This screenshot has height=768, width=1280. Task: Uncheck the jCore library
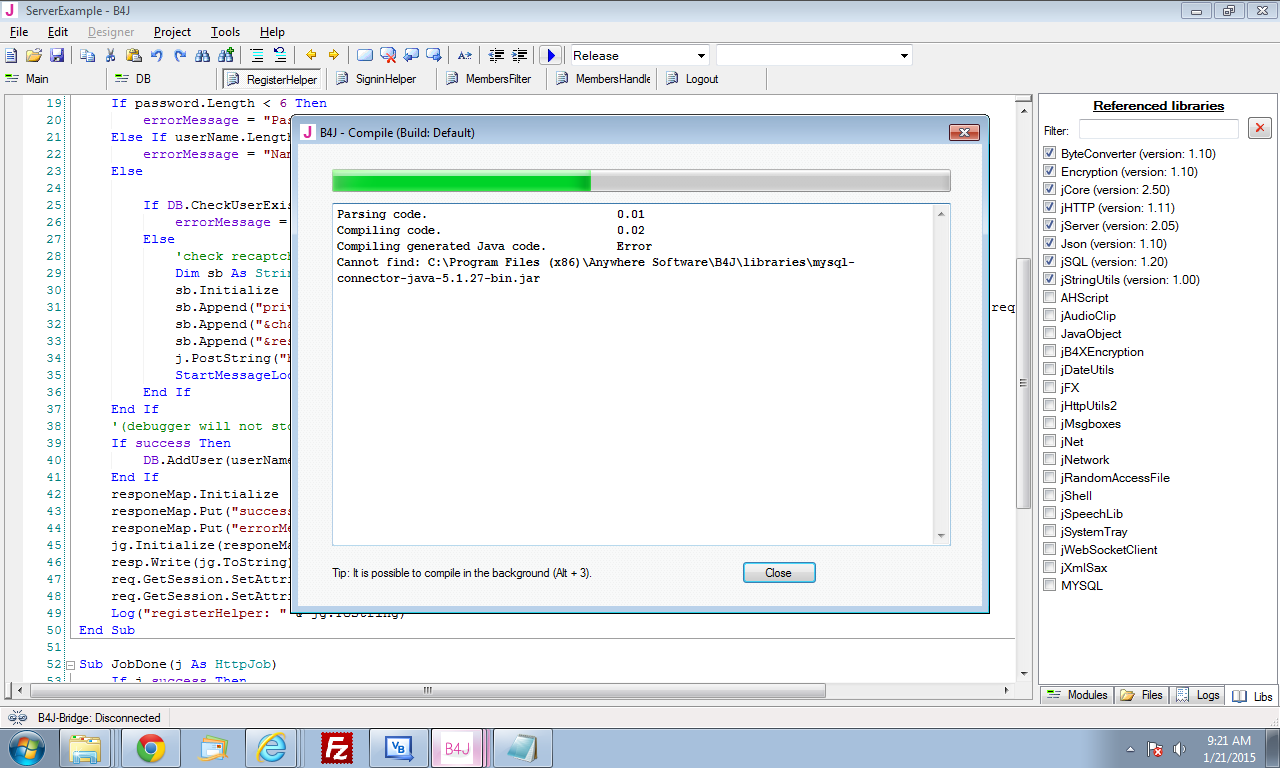1049,190
